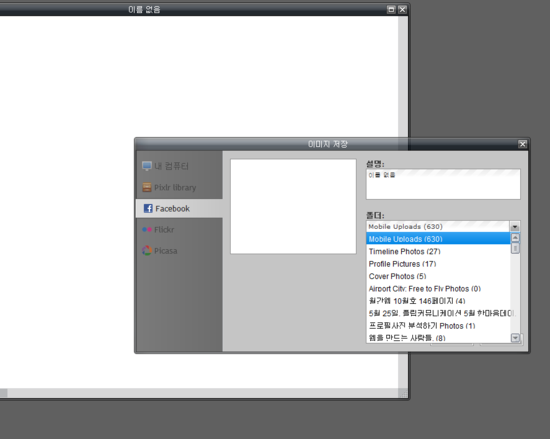The image size is (550, 439).
Task: Select the 내 컴퓨터 computer icon
Action: coord(147,166)
